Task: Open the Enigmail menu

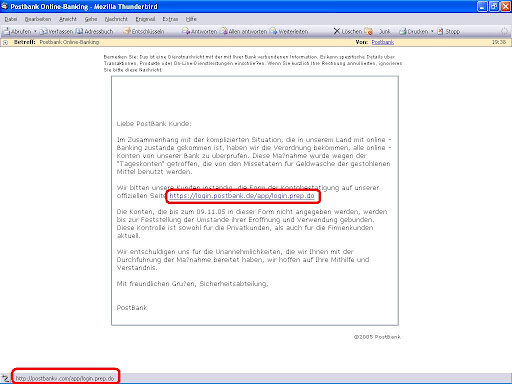Action: [x=145, y=19]
